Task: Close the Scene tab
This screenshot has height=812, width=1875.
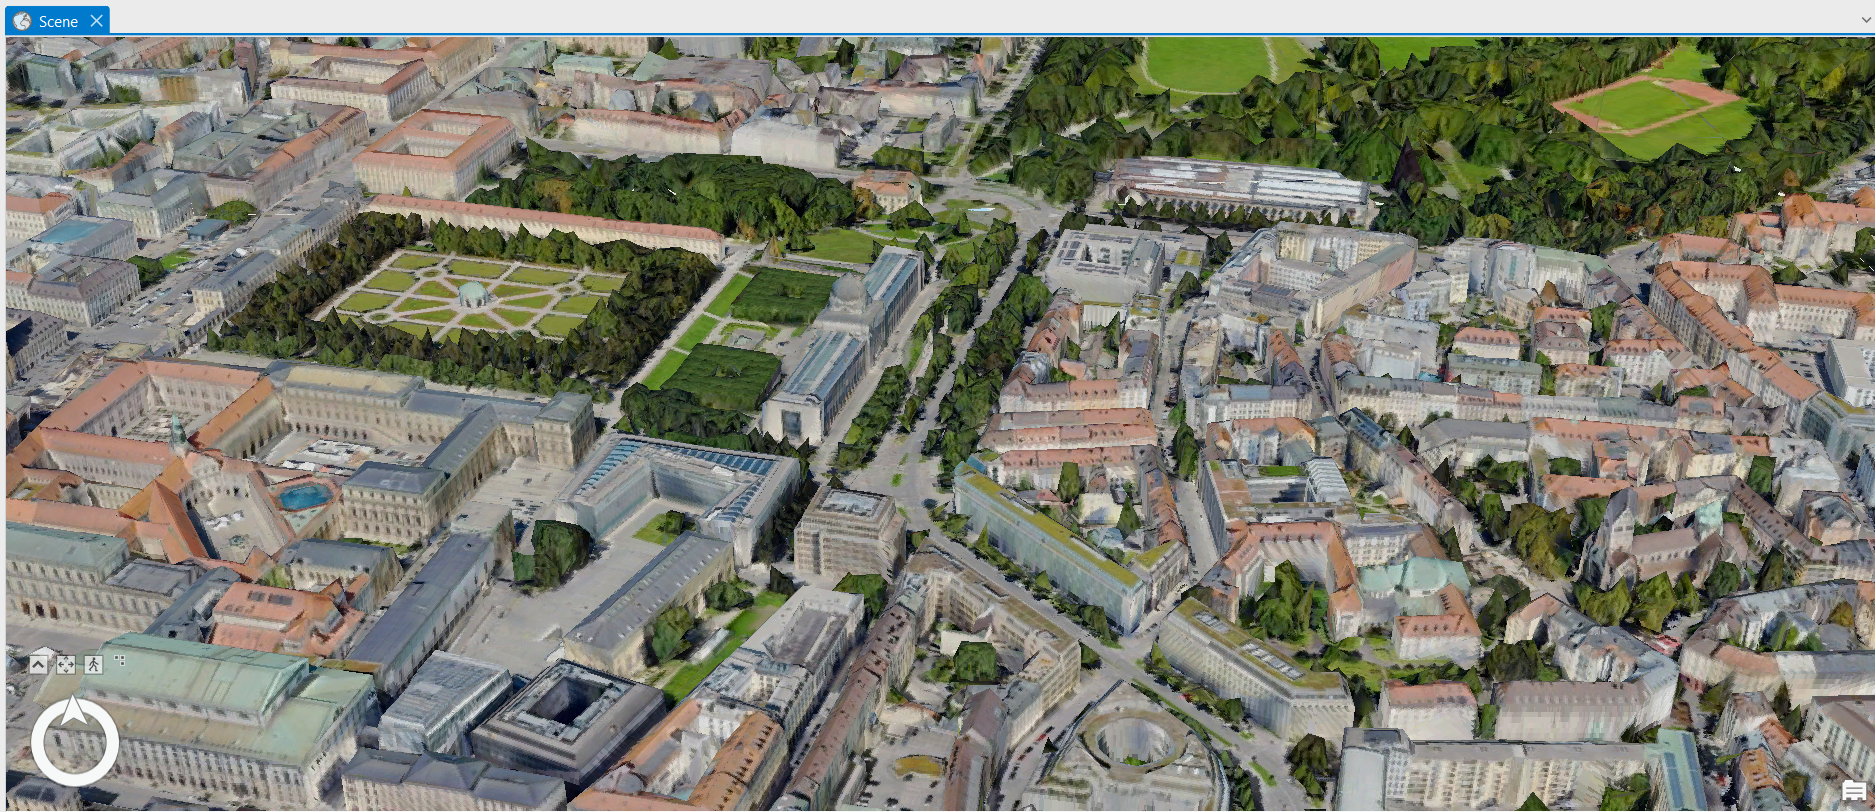Action: tap(96, 21)
